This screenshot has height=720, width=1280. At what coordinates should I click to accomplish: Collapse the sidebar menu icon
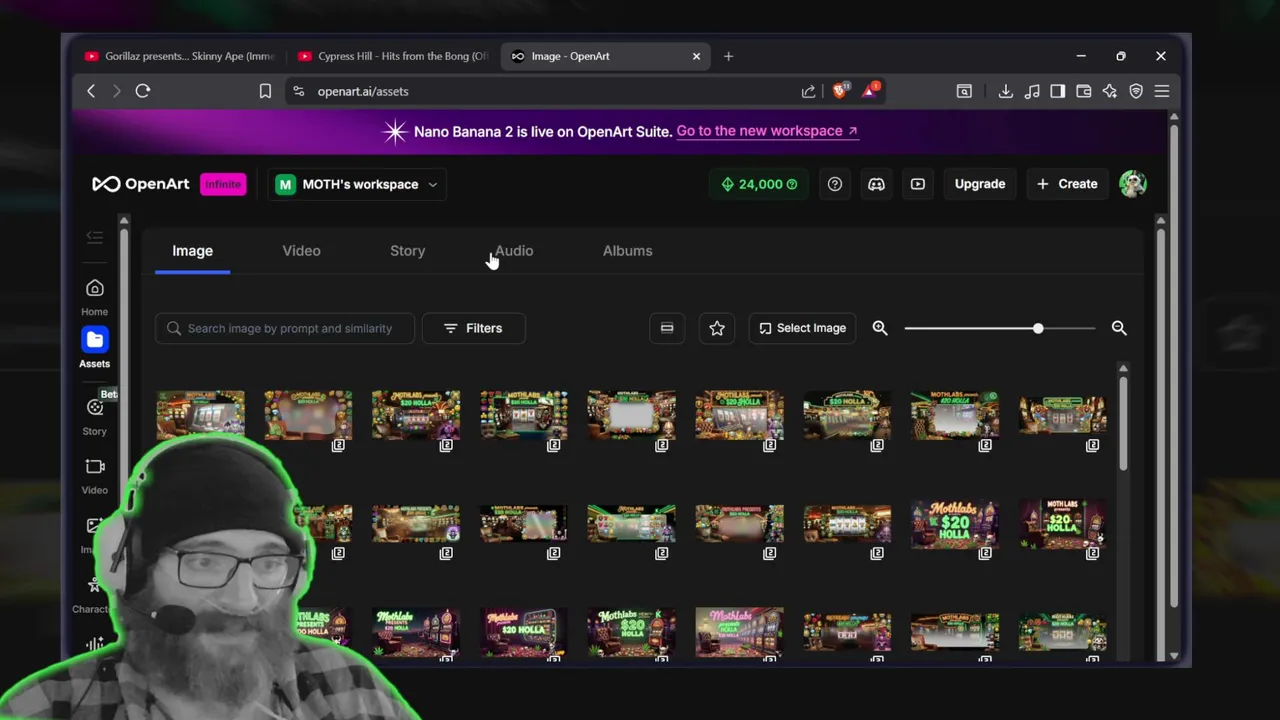[94, 237]
